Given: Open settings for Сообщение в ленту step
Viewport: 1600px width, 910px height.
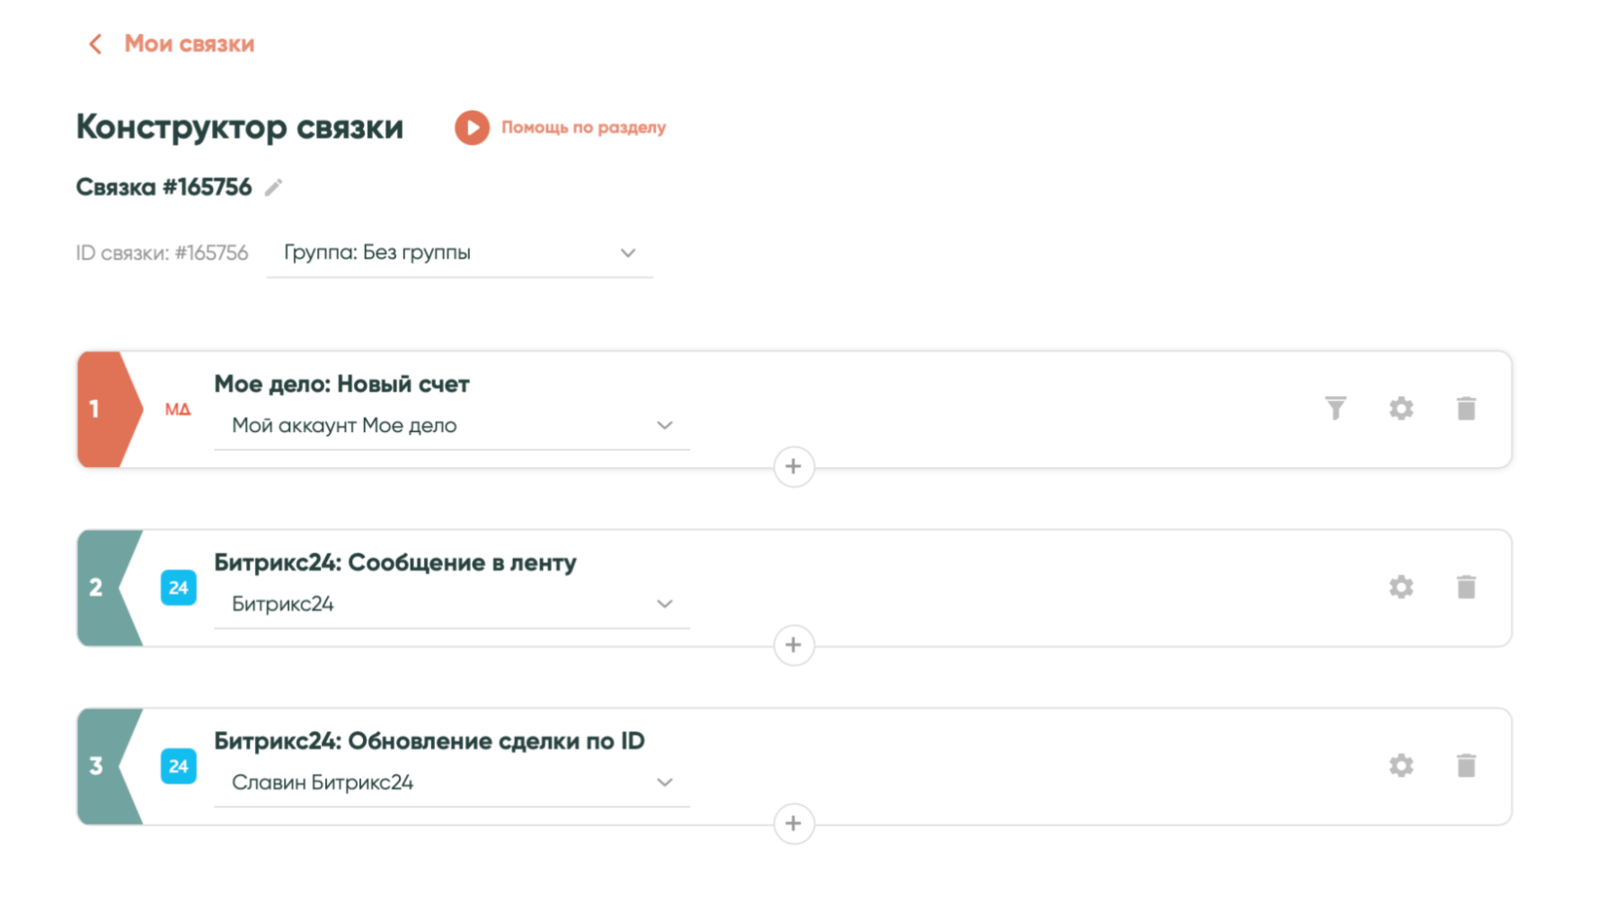Looking at the screenshot, I should 1401,587.
